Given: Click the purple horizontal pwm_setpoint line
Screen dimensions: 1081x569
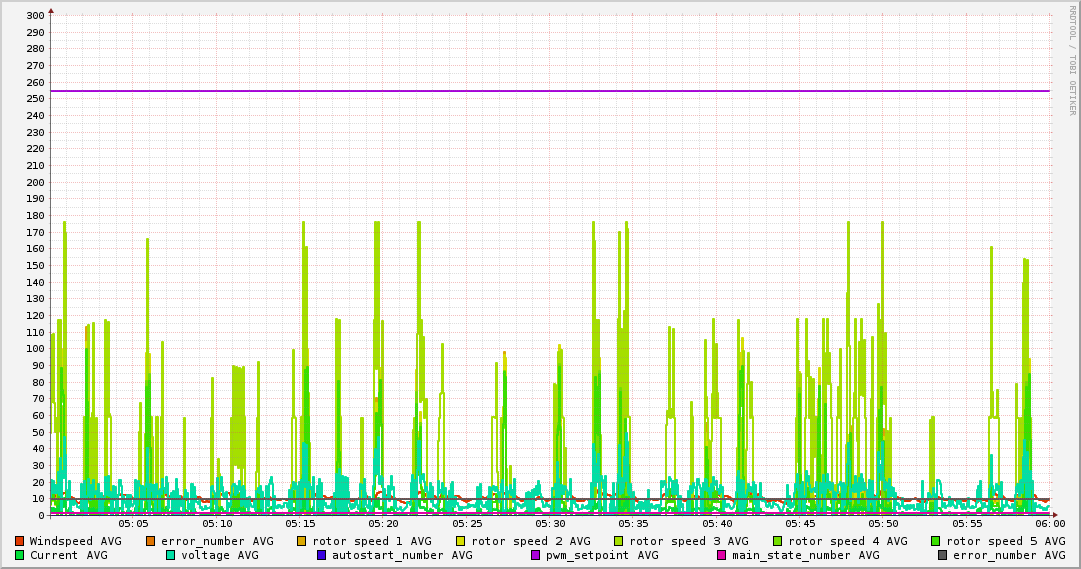Looking at the screenshot, I should (550, 91).
